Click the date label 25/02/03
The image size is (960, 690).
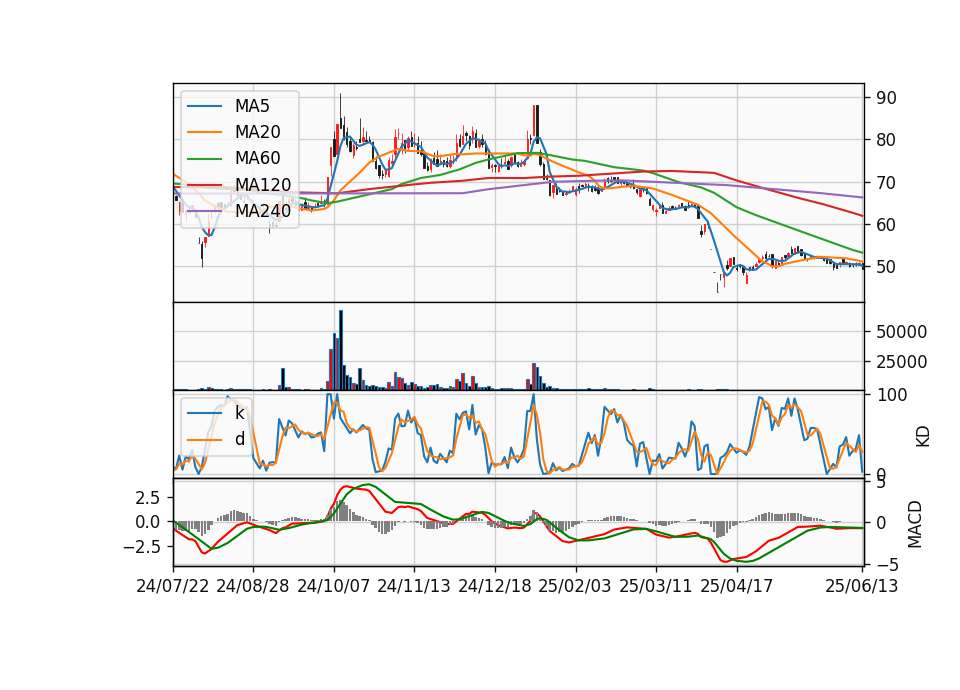(576, 586)
